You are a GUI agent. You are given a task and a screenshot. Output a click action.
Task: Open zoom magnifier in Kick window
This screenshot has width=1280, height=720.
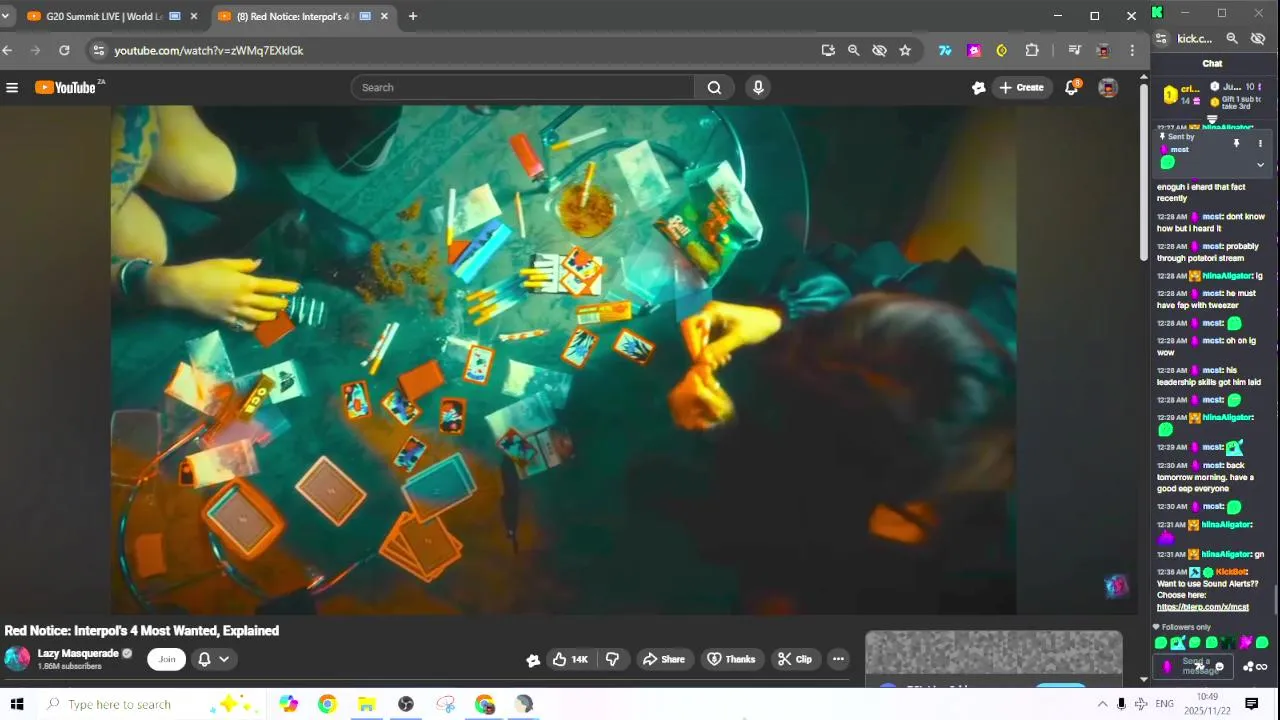[1232, 38]
